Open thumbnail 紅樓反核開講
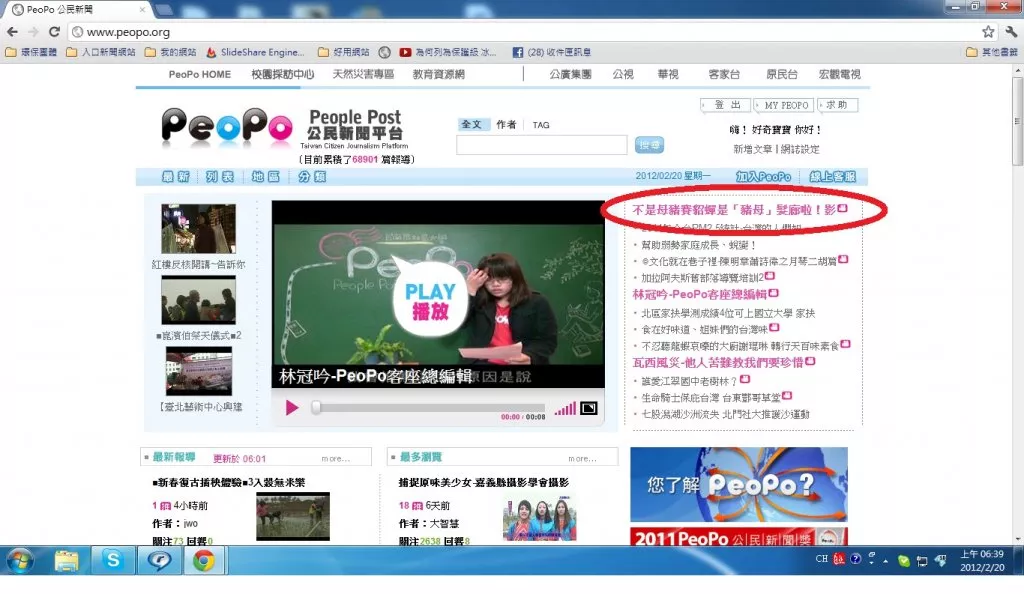 (x=199, y=228)
